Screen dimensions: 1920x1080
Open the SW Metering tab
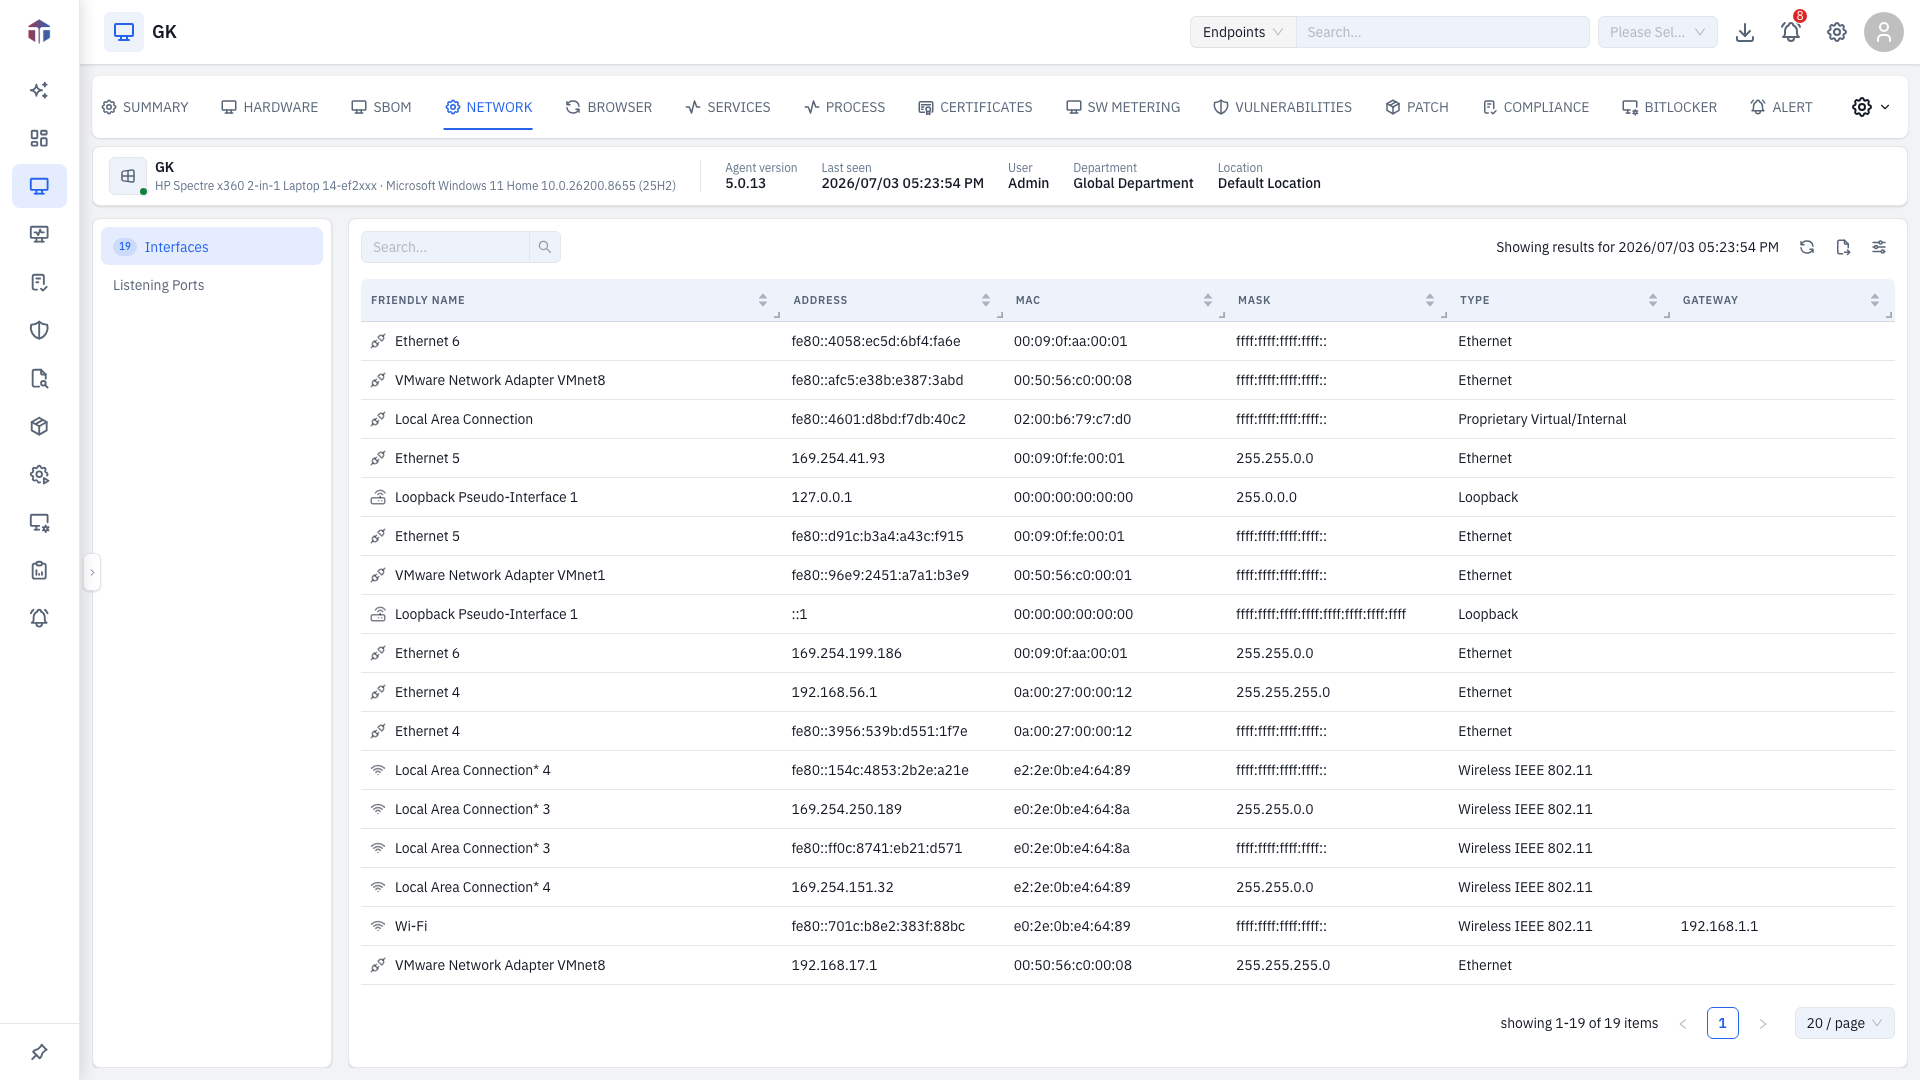pyautogui.click(x=1123, y=107)
